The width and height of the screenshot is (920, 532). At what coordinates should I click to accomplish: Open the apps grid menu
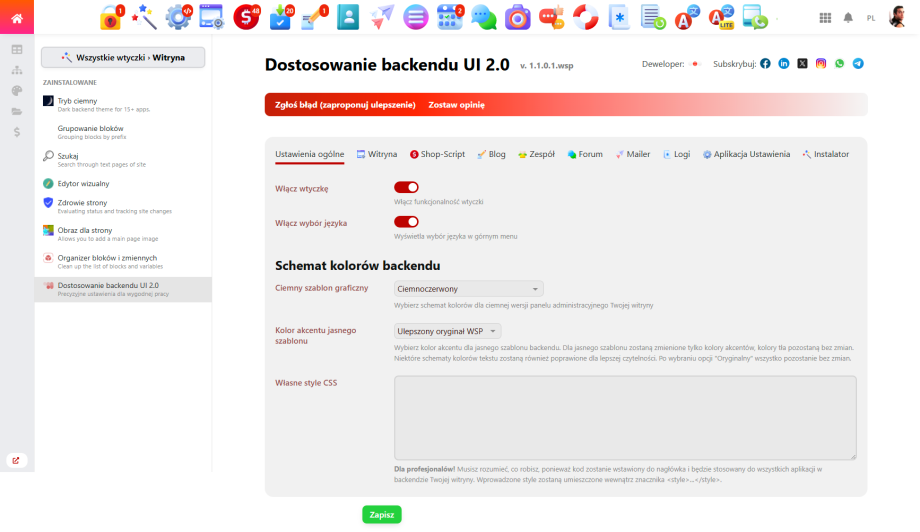point(825,18)
